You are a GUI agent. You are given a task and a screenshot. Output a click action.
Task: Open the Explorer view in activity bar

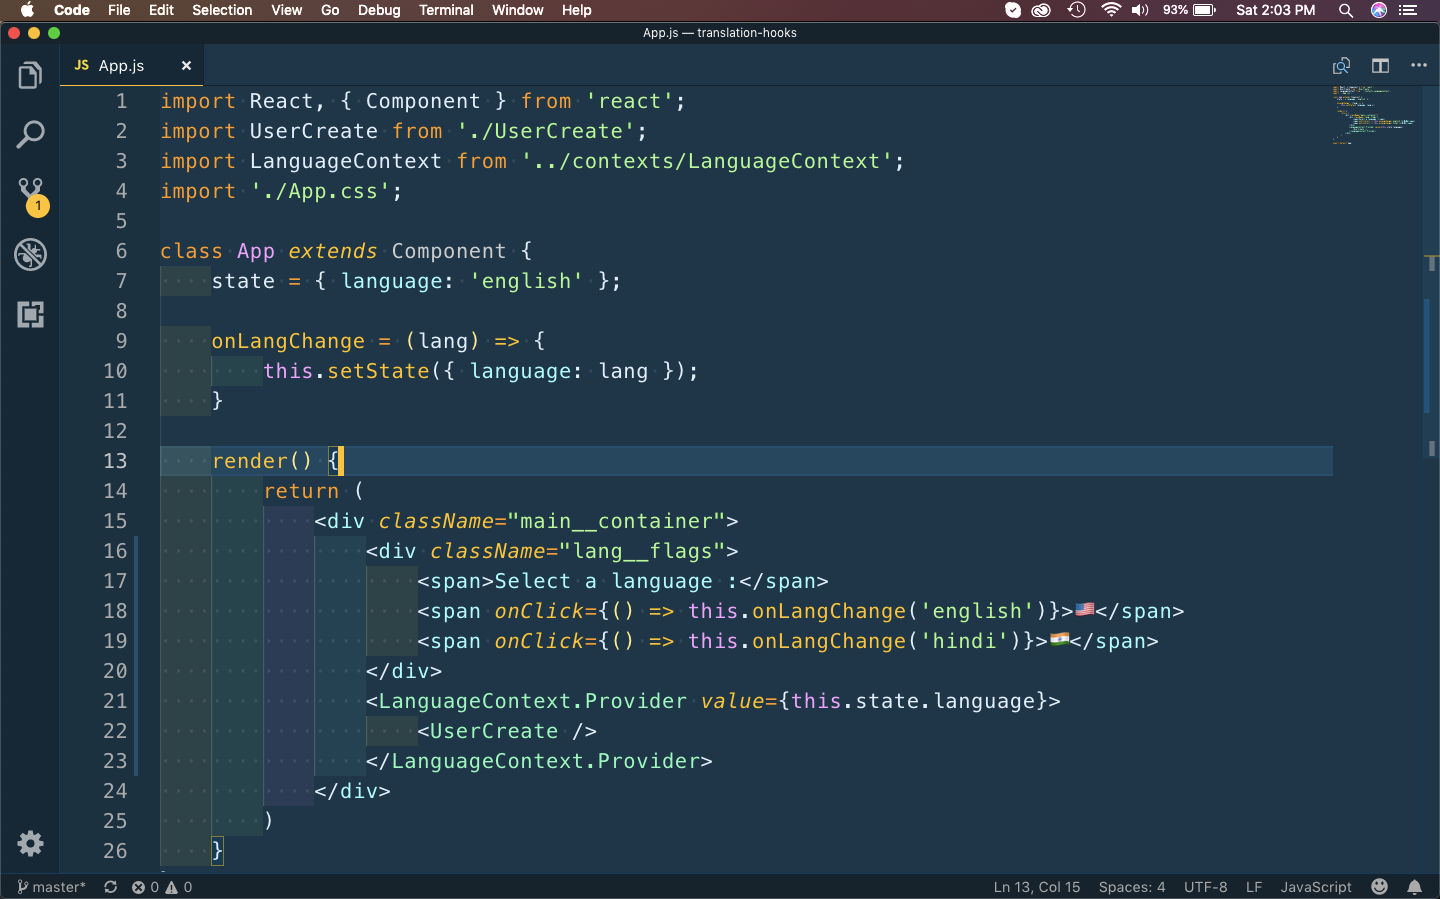30,75
